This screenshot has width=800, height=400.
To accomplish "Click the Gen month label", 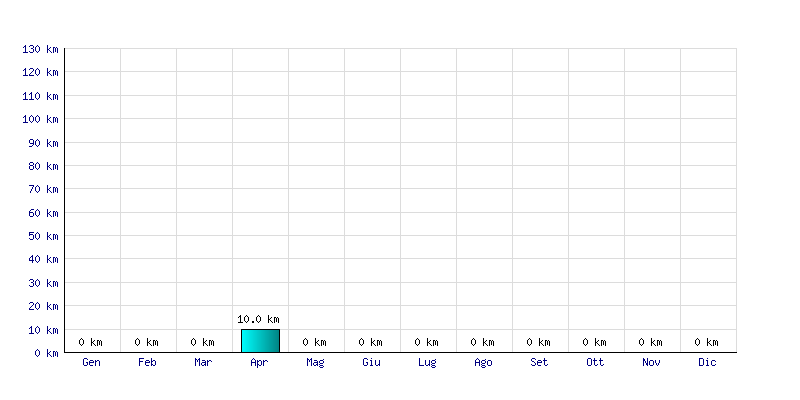I will click(x=91, y=362).
